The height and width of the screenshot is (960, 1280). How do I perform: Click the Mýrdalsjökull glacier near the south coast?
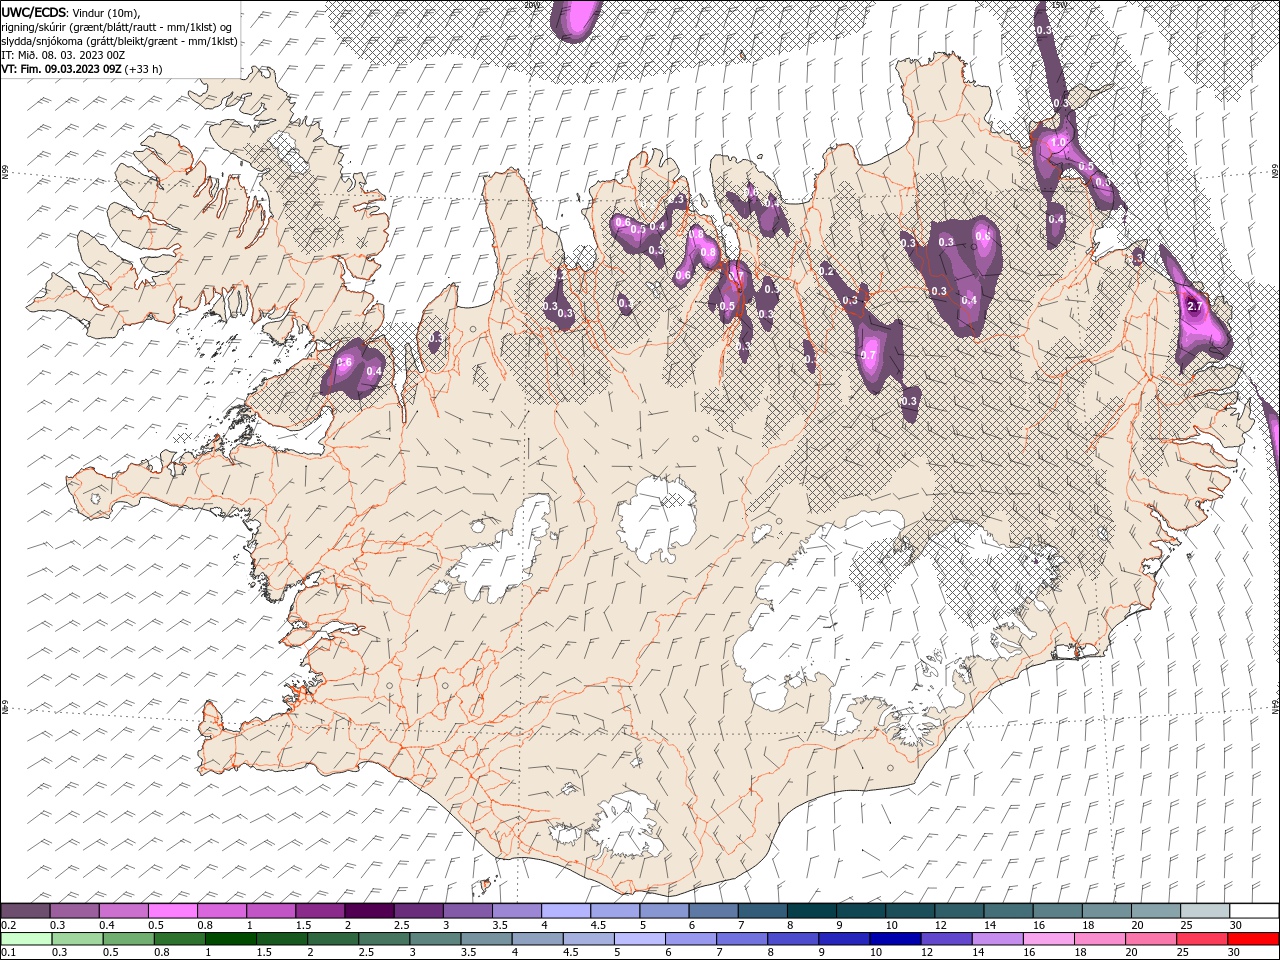click(627, 825)
